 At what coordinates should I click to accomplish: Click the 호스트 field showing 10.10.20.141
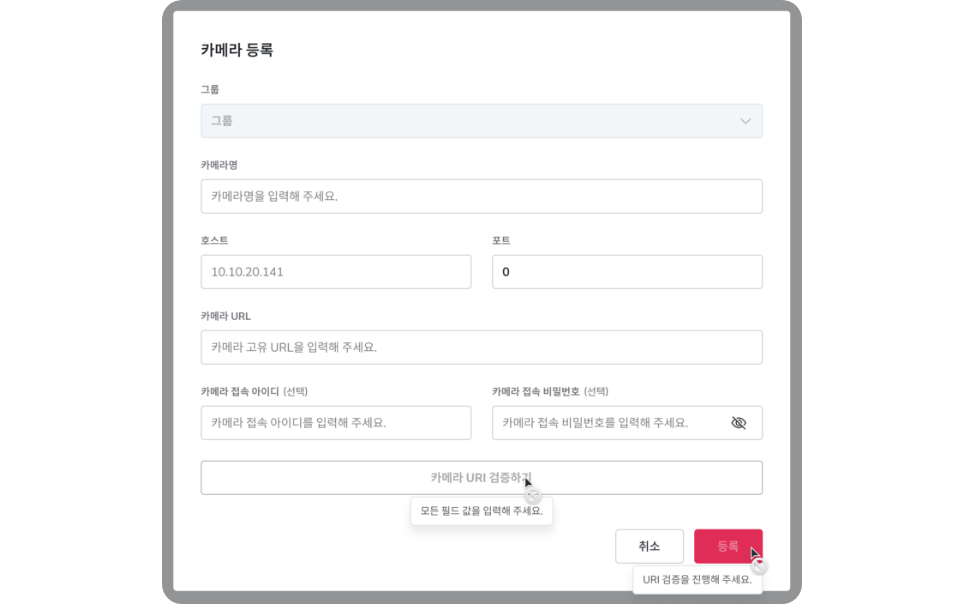pyautogui.click(x=336, y=272)
